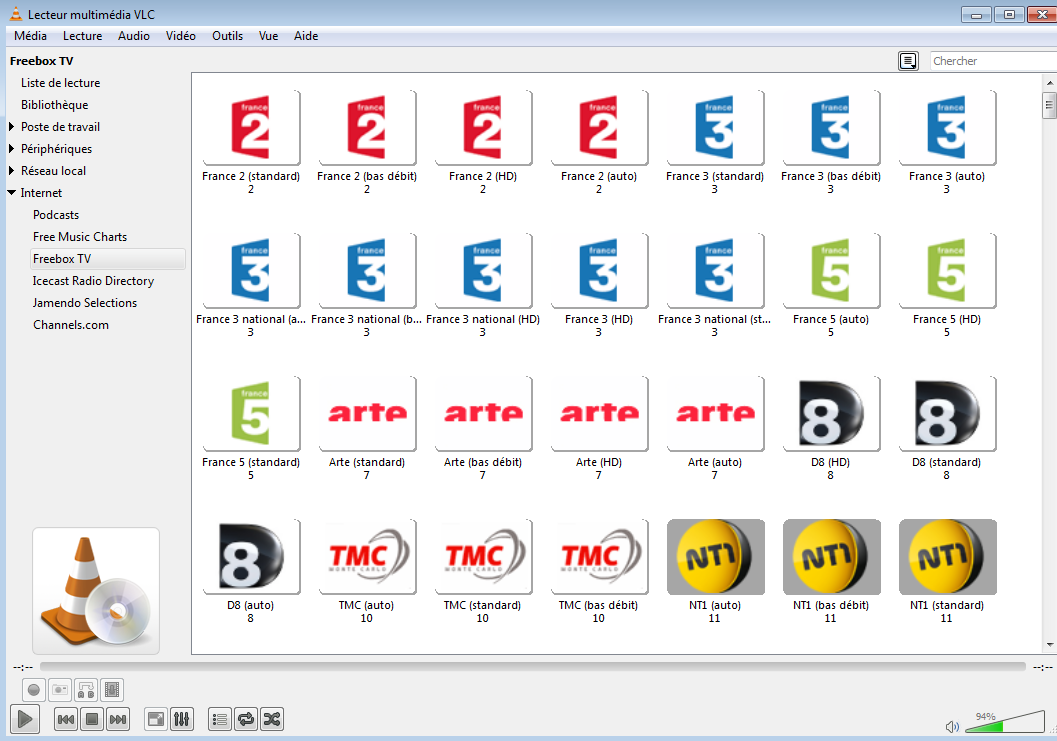This screenshot has height=741, width=1057.
Task: Toggle random shuffle playback
Action: pos(272,719)
